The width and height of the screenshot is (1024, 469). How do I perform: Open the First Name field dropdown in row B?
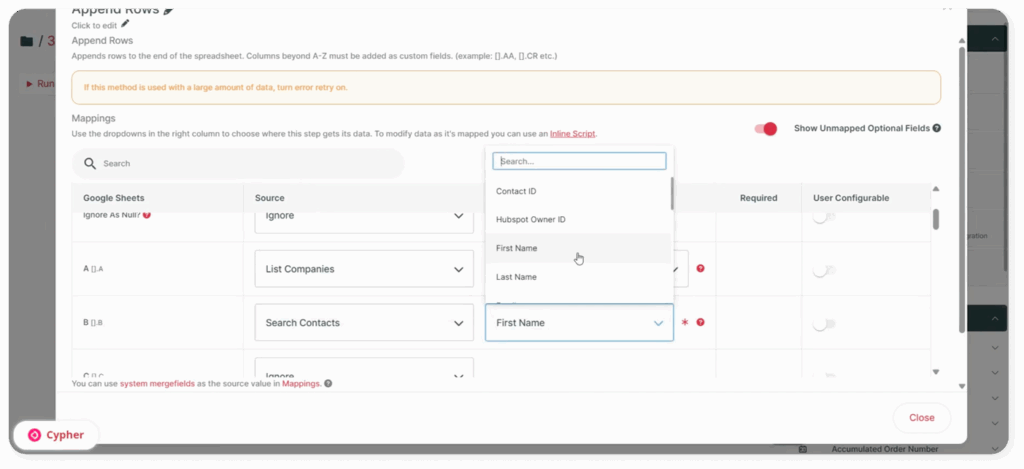click(x=579, y=323)
